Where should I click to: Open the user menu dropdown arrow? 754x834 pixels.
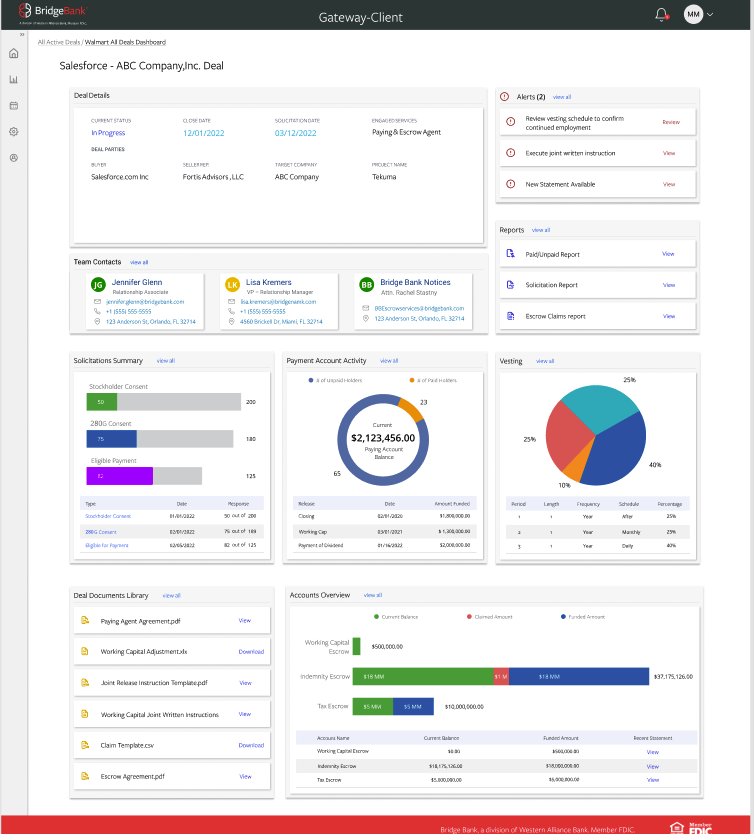click(x=710, y=14)
